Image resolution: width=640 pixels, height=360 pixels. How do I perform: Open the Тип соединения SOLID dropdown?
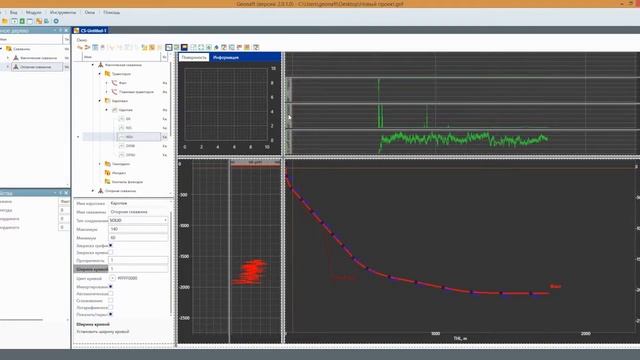(x=138, y=220)
